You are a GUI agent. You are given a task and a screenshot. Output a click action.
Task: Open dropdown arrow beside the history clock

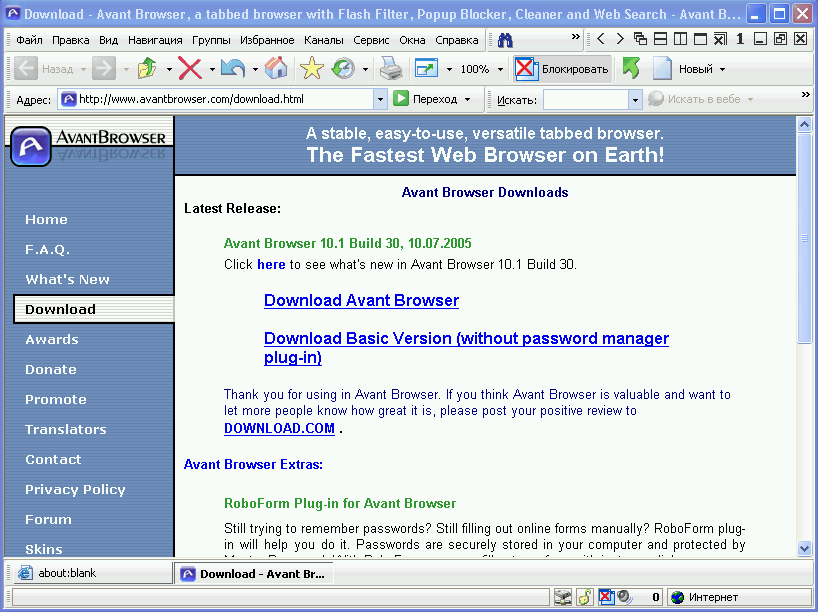(x=365, y=69)
